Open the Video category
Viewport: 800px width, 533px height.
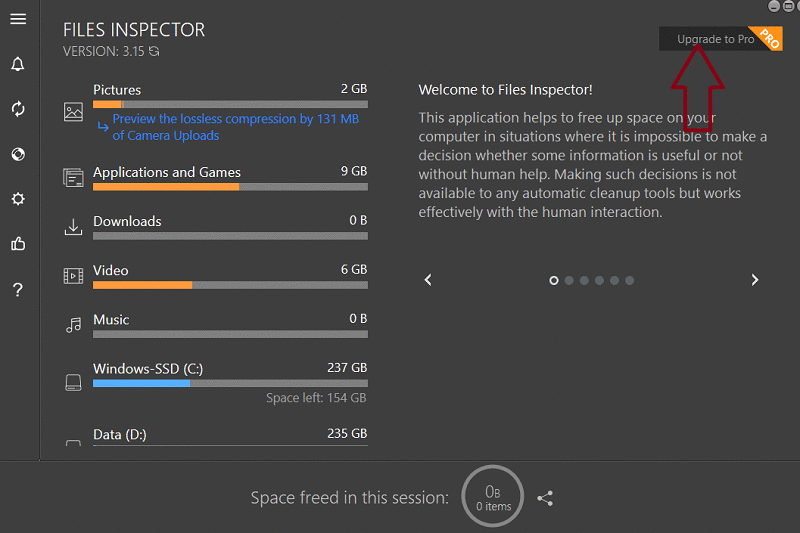[110, 270]
